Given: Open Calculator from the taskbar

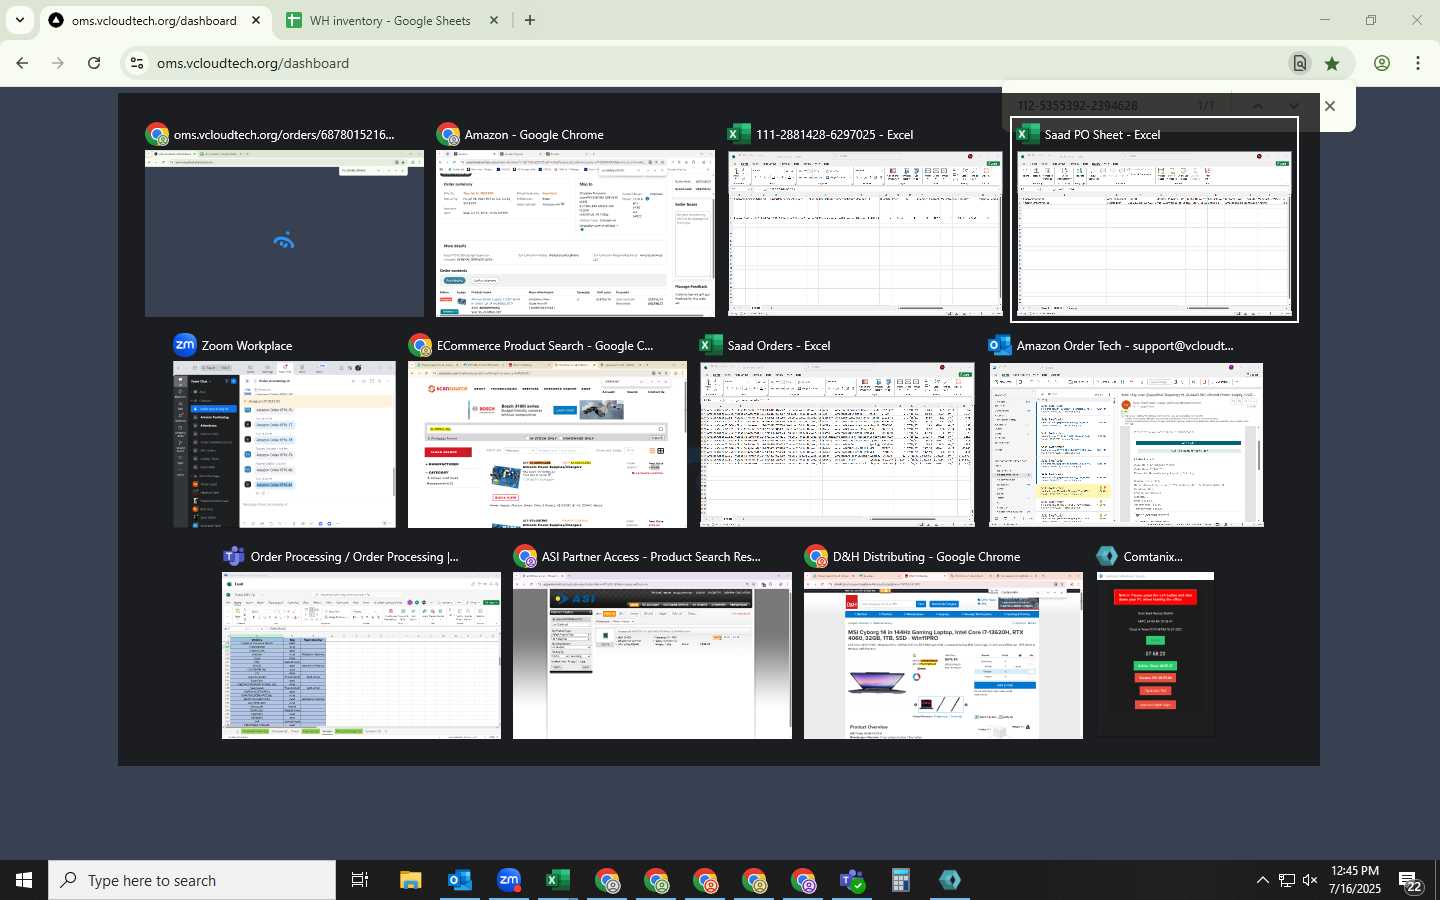Looking at the screenshot, I should pos(901,880).
